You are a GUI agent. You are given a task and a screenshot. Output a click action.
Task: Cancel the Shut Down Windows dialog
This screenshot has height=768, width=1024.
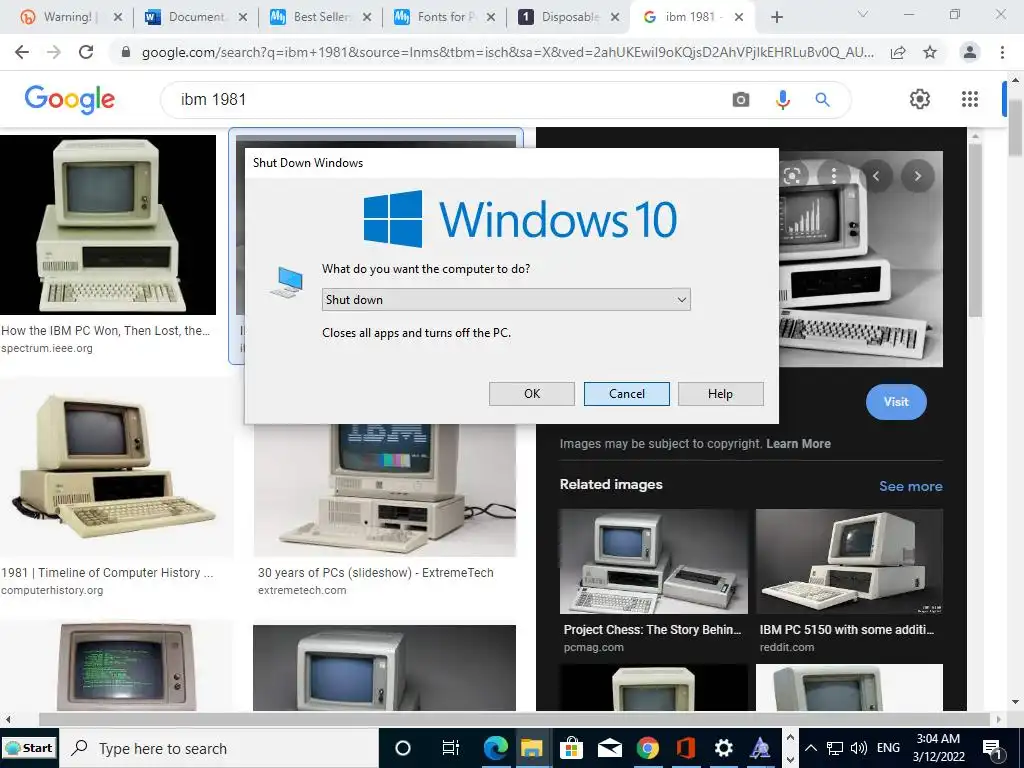click(x=626, y=394)
